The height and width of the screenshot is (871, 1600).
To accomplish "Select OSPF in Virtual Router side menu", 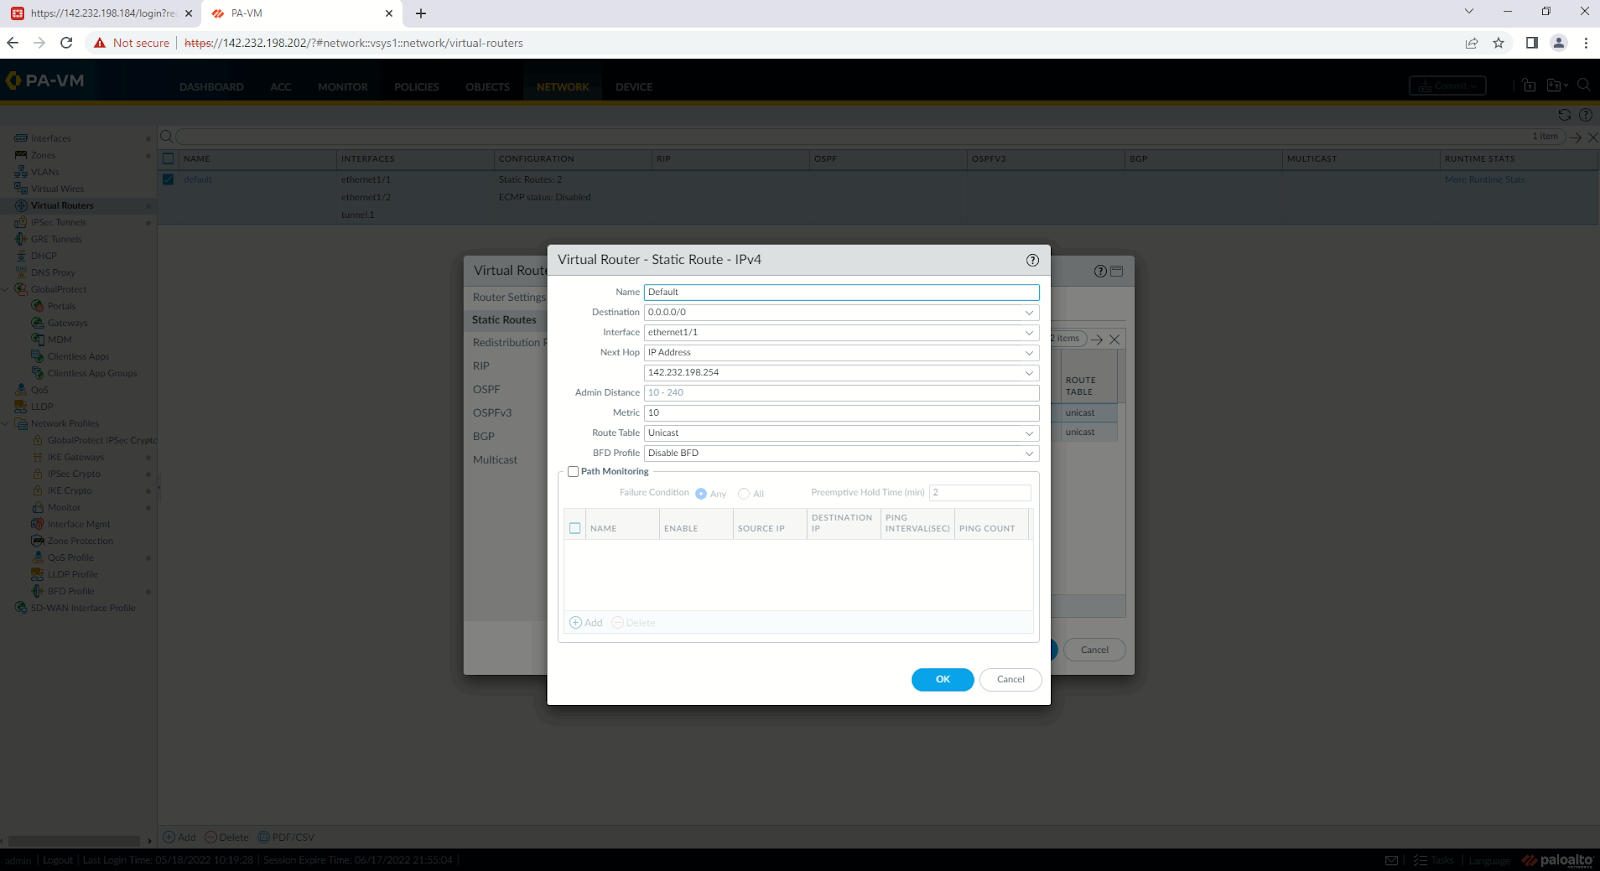I will (x=487, y=390).
